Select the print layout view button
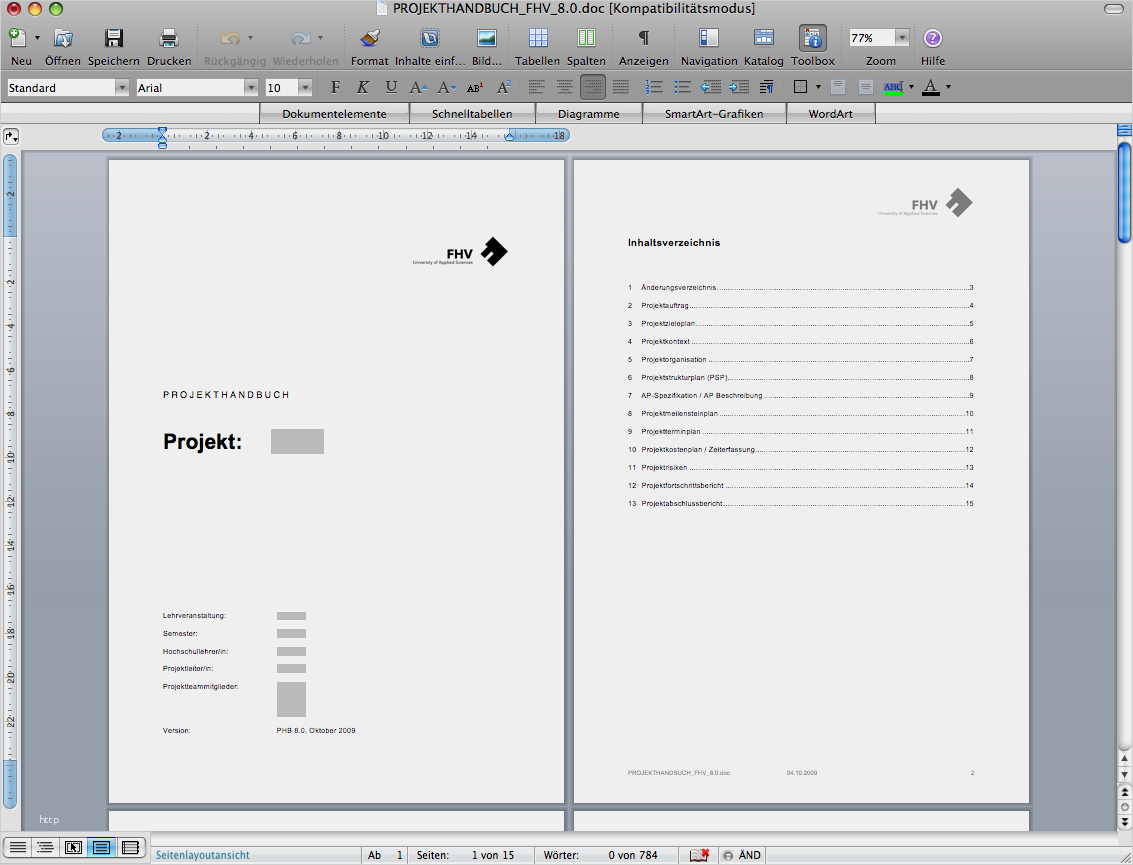Image resolution: width=1133 pixels, height=865 pixels. (x=101, y=848)
